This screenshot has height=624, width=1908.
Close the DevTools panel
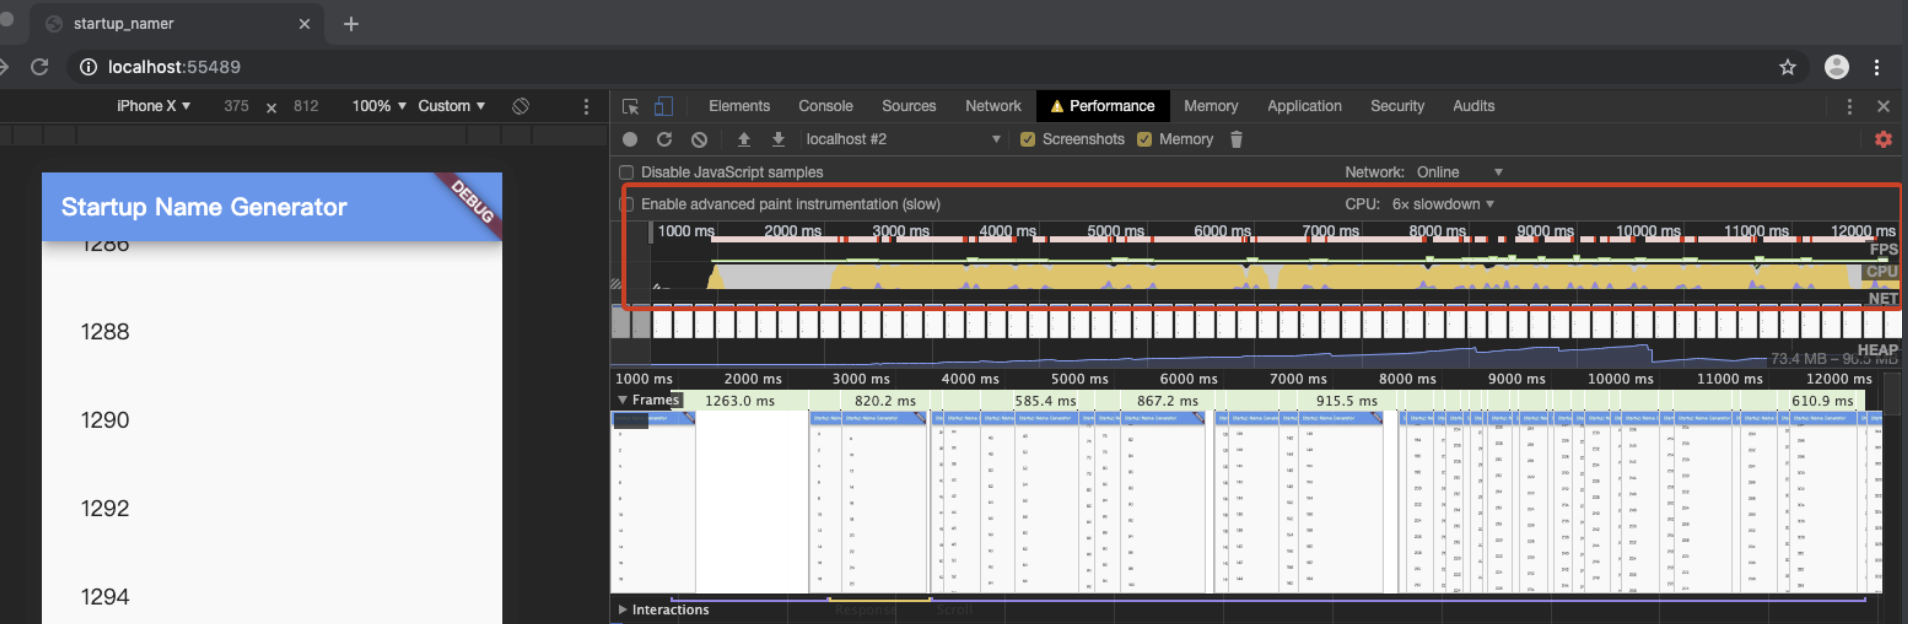(x=1883, y=106)
